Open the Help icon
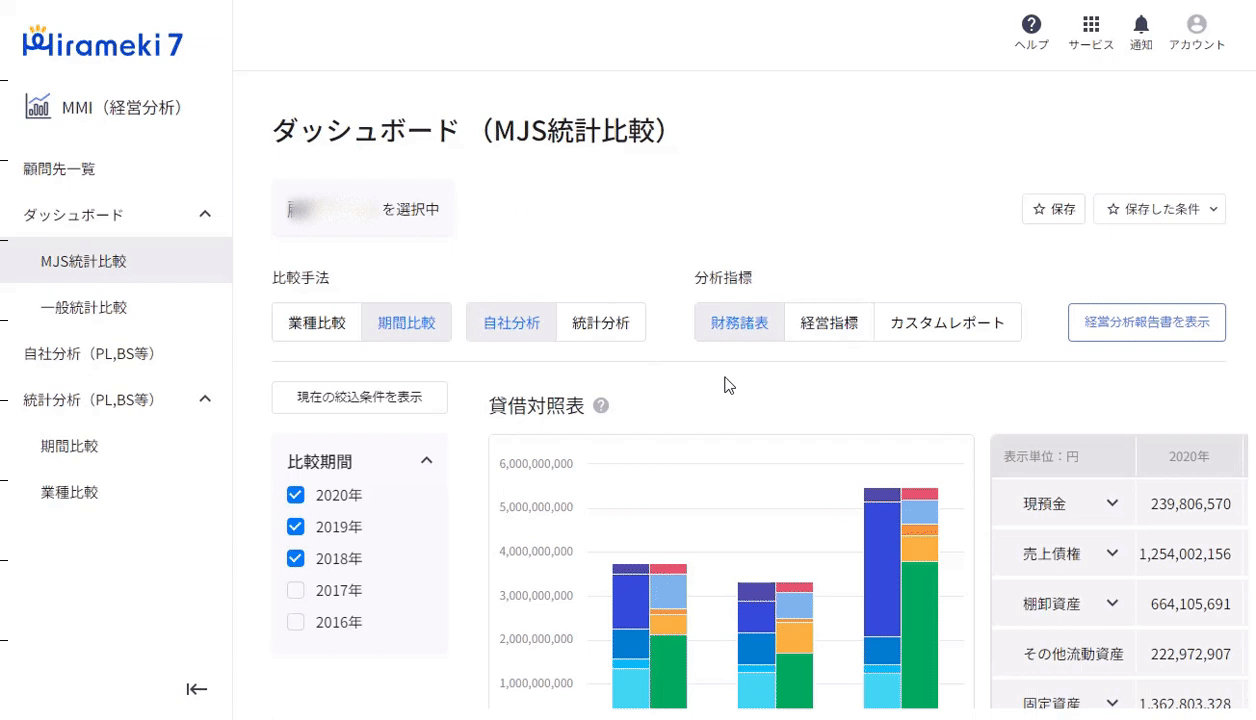Image resolution: width=1256 pixels, height=720 pixels. [1031, 24]
